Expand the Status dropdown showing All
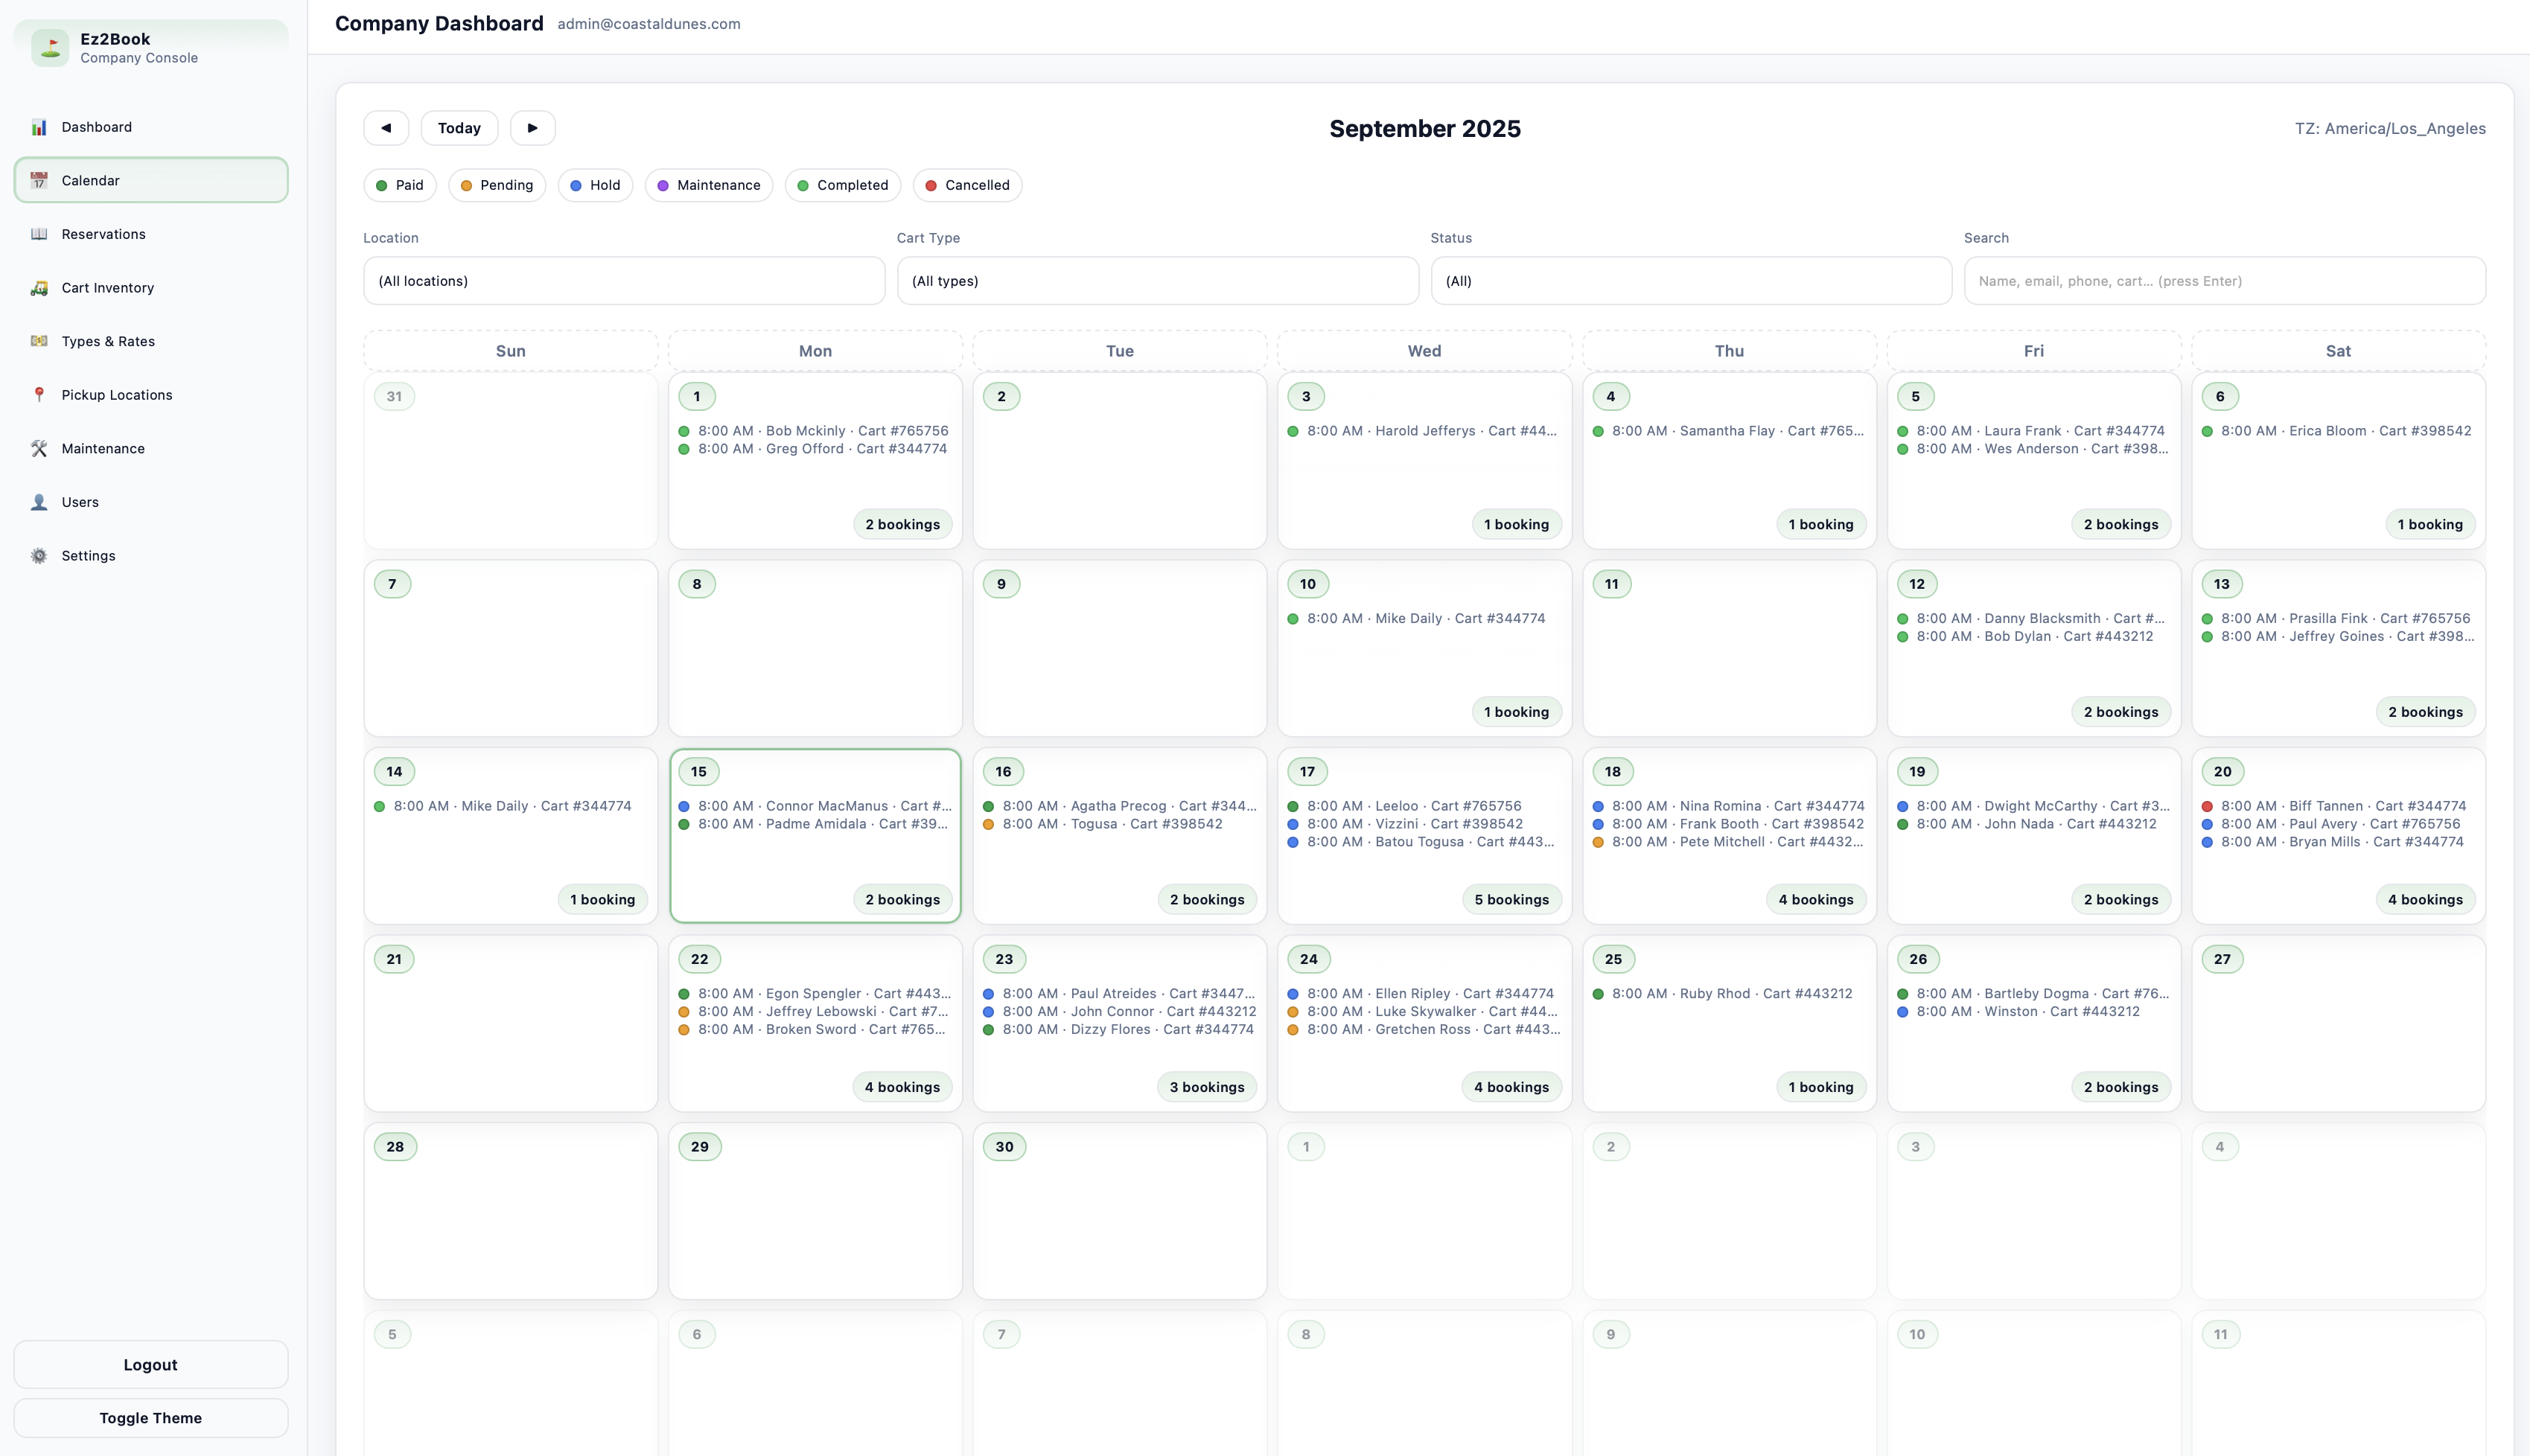The height and width of the screenshot is (1456, 2530). pyautogui.click(x=1690, y=281)
